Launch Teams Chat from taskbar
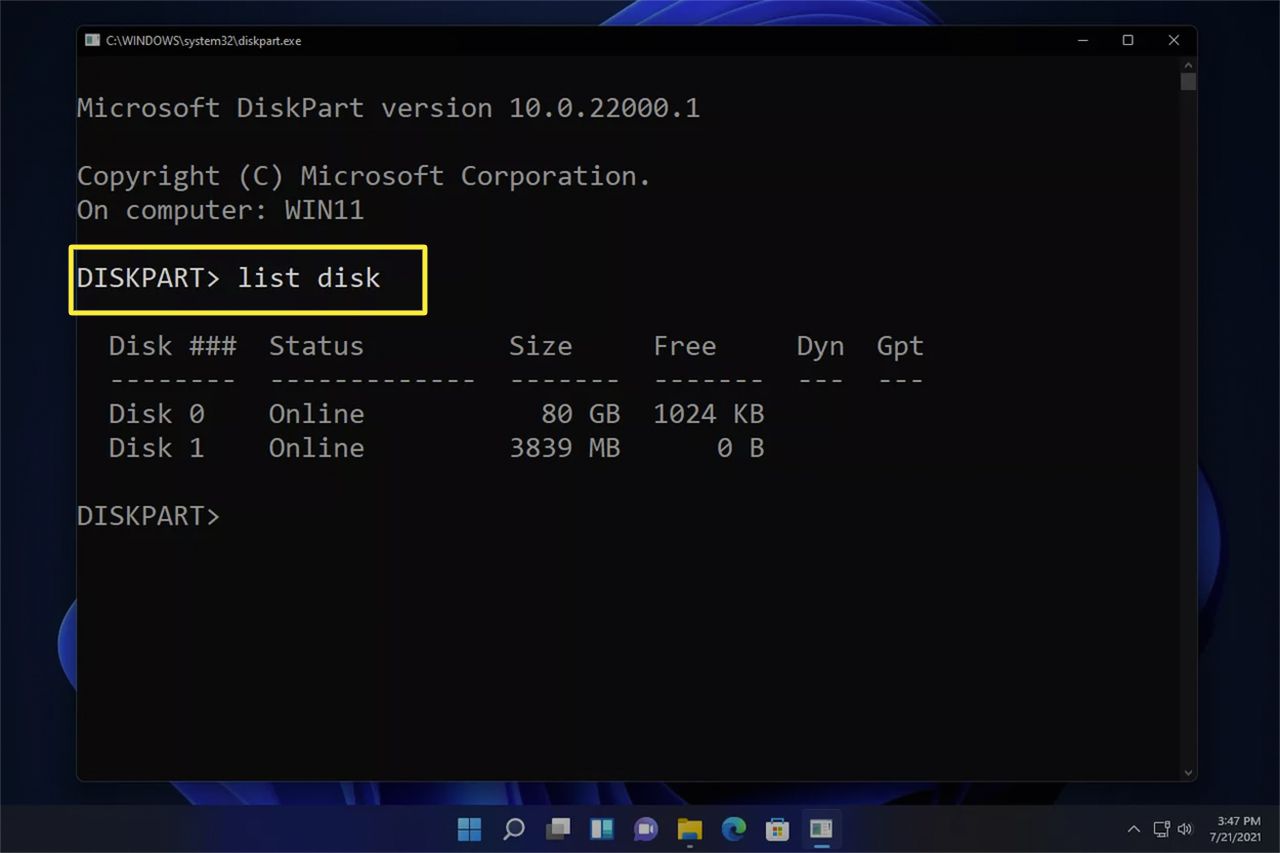 646,829
